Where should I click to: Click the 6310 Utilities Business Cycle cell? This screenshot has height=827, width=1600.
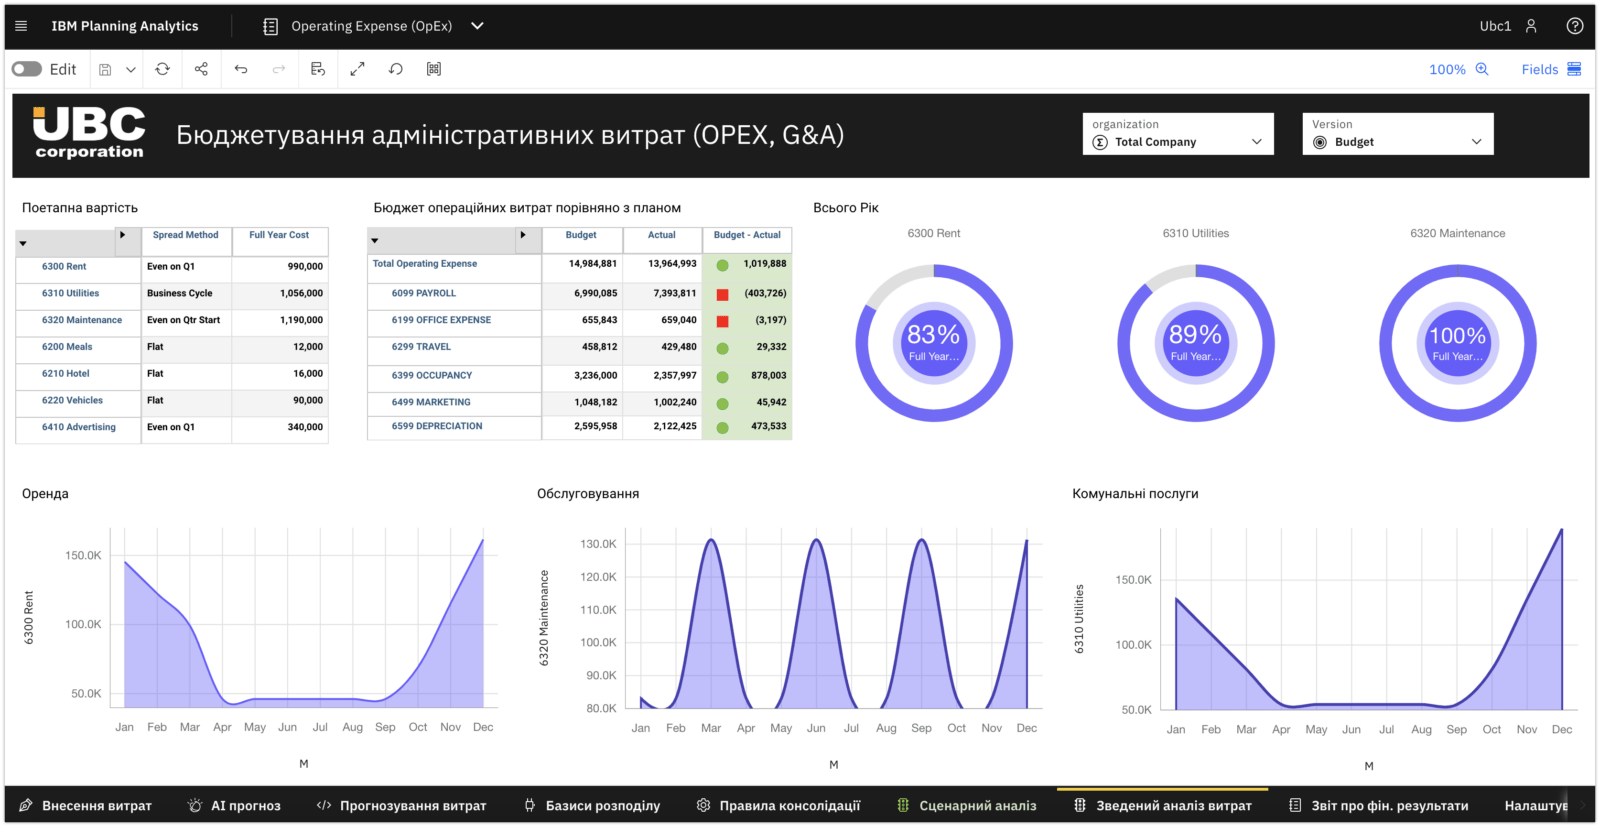[x=186, y=294]
